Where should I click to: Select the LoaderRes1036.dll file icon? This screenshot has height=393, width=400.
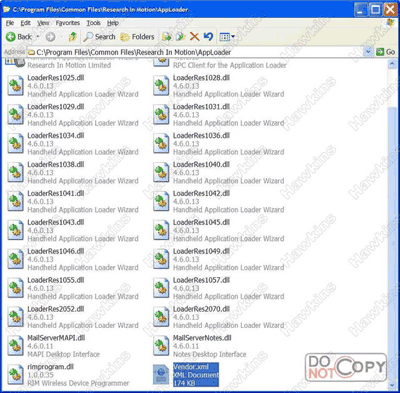[161, 144]
